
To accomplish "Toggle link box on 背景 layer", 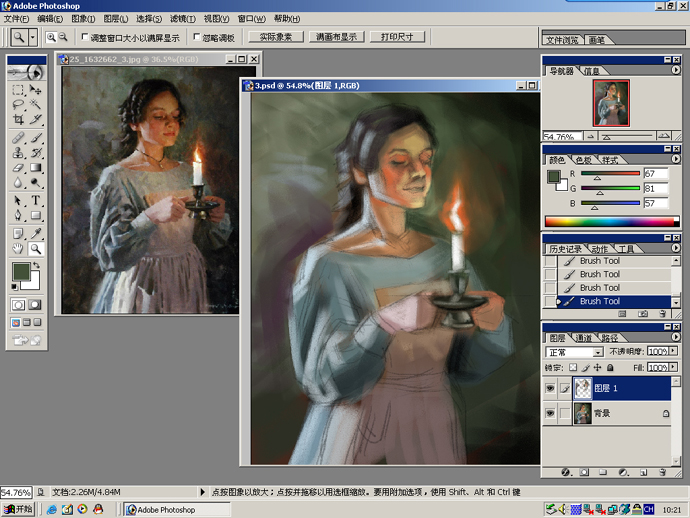I will [x=565, y=413].
